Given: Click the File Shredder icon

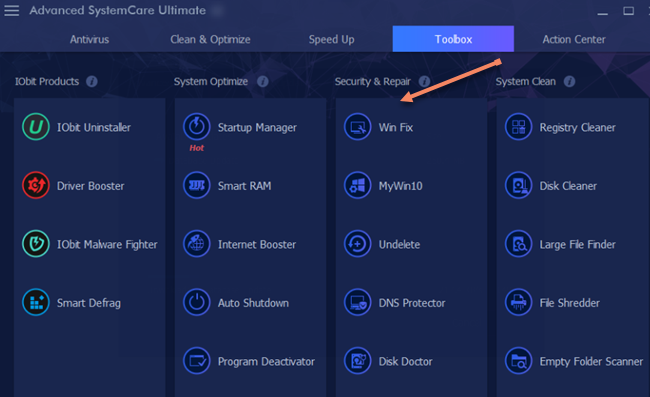Looking at the screenshot, I should coord(518,302).
